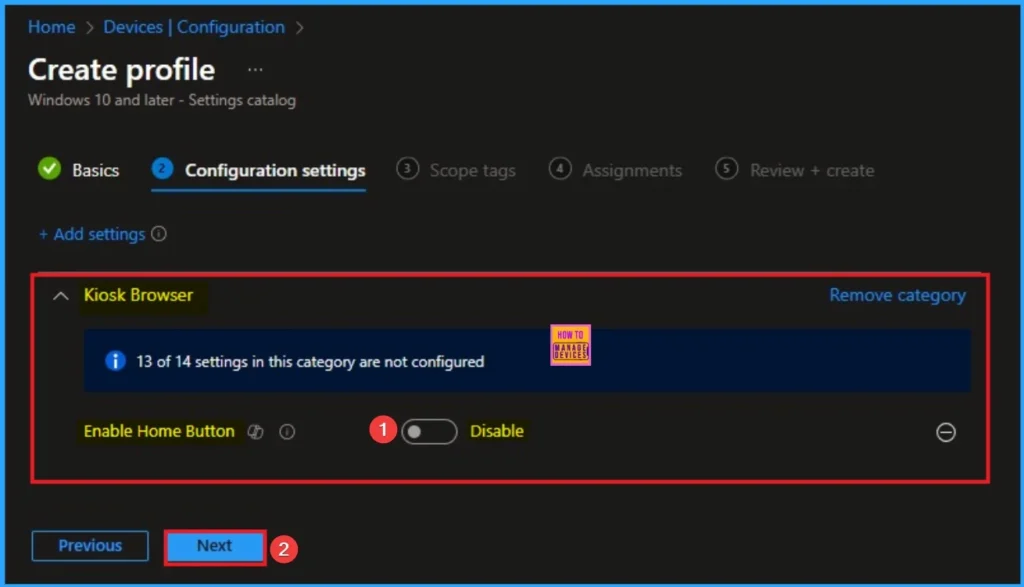Screen dimensions: 1024x587
Task: Open the ellipsis menu beside Create profile
Action: [255, 70]
